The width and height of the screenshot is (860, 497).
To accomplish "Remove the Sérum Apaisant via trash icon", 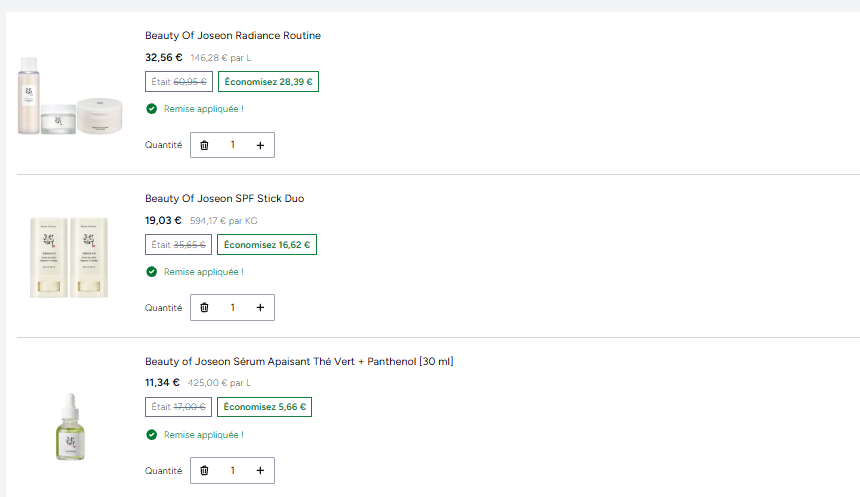I will click(204, 471).
